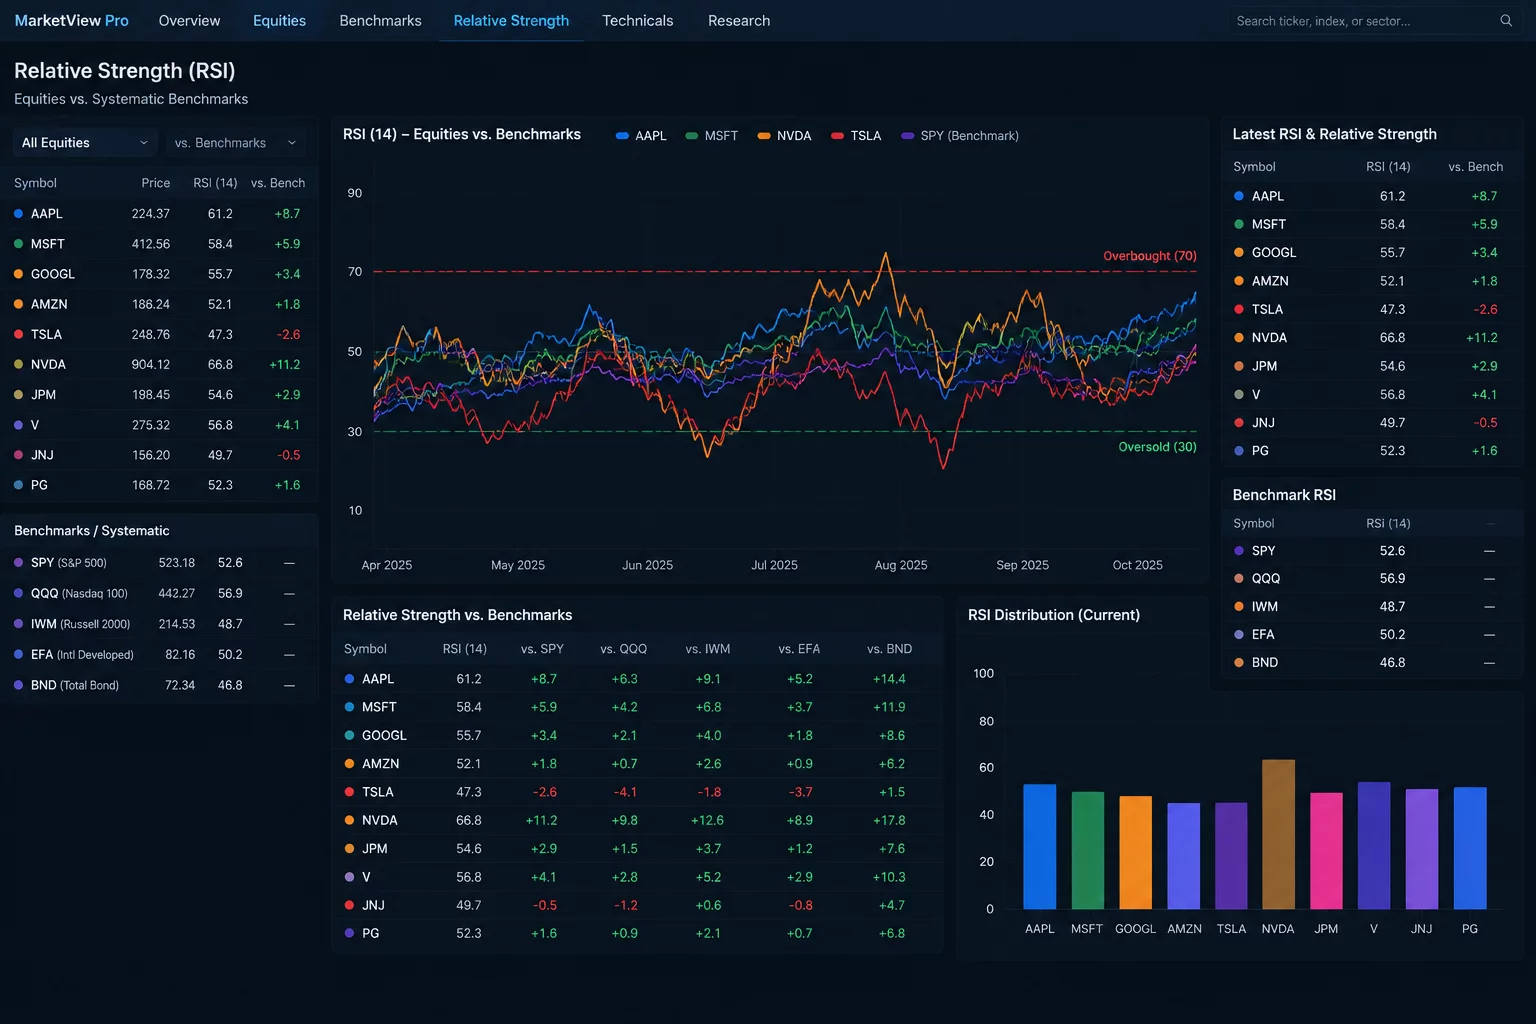Image resolution: width=1536 pixels, height=1024 pixels.
Task: Open the Benchmarks tab
Action: click(380, 20)
